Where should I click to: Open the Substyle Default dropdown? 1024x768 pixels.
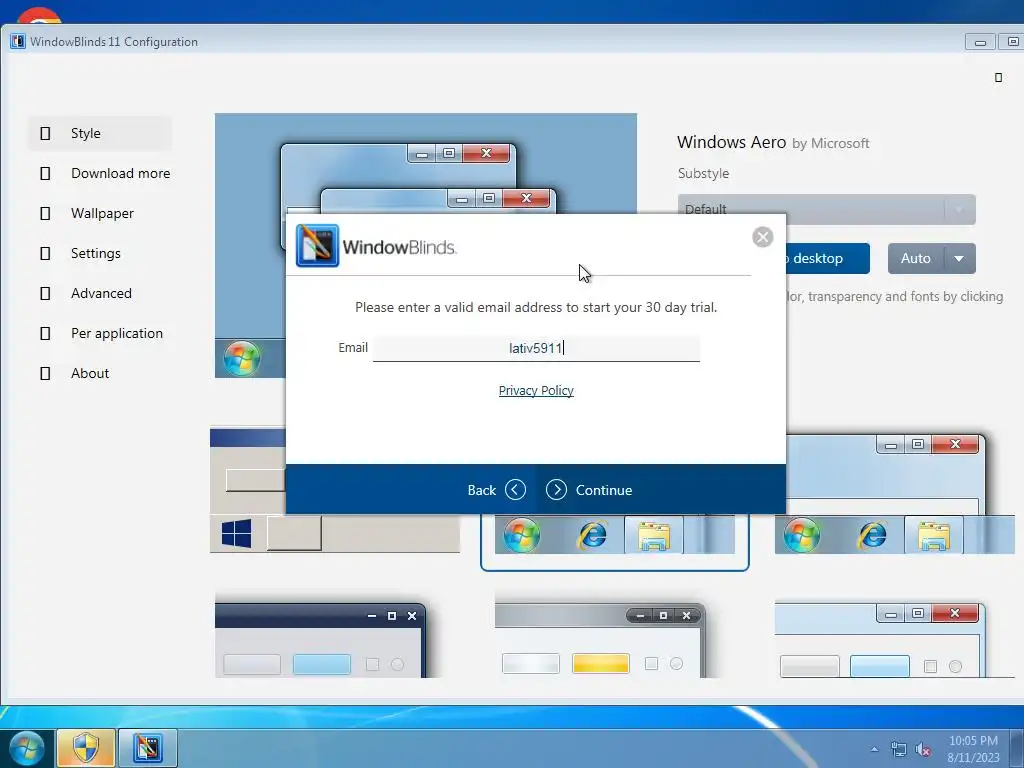tap(826, 209)
